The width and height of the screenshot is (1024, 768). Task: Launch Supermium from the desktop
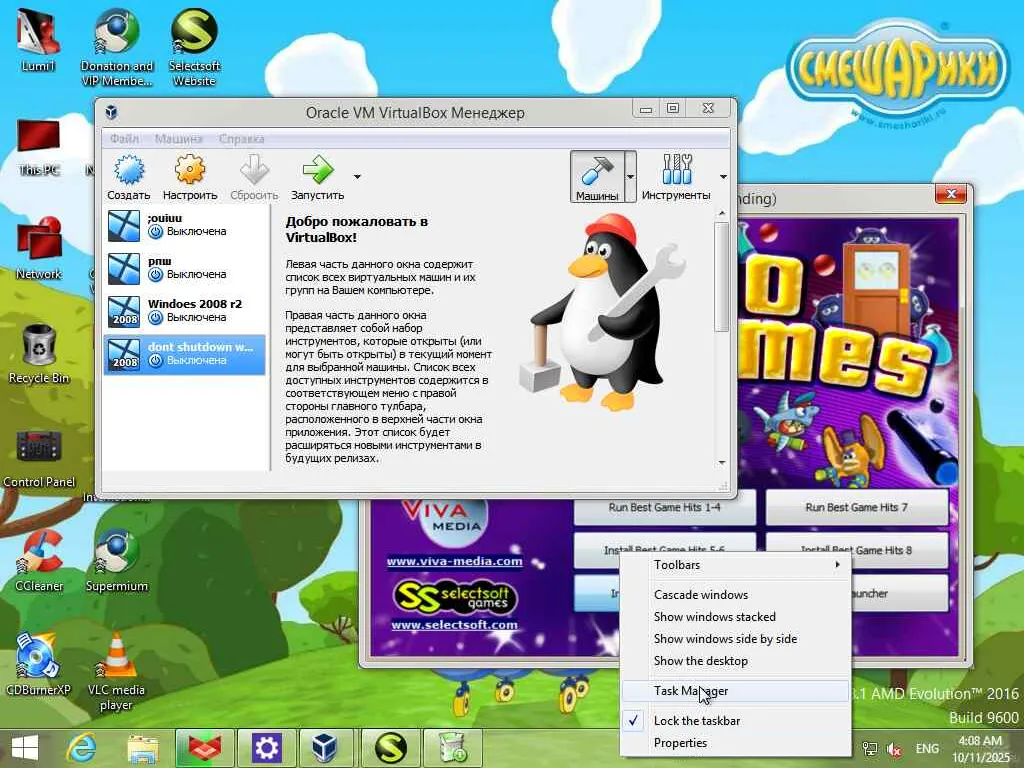(117, 562)
